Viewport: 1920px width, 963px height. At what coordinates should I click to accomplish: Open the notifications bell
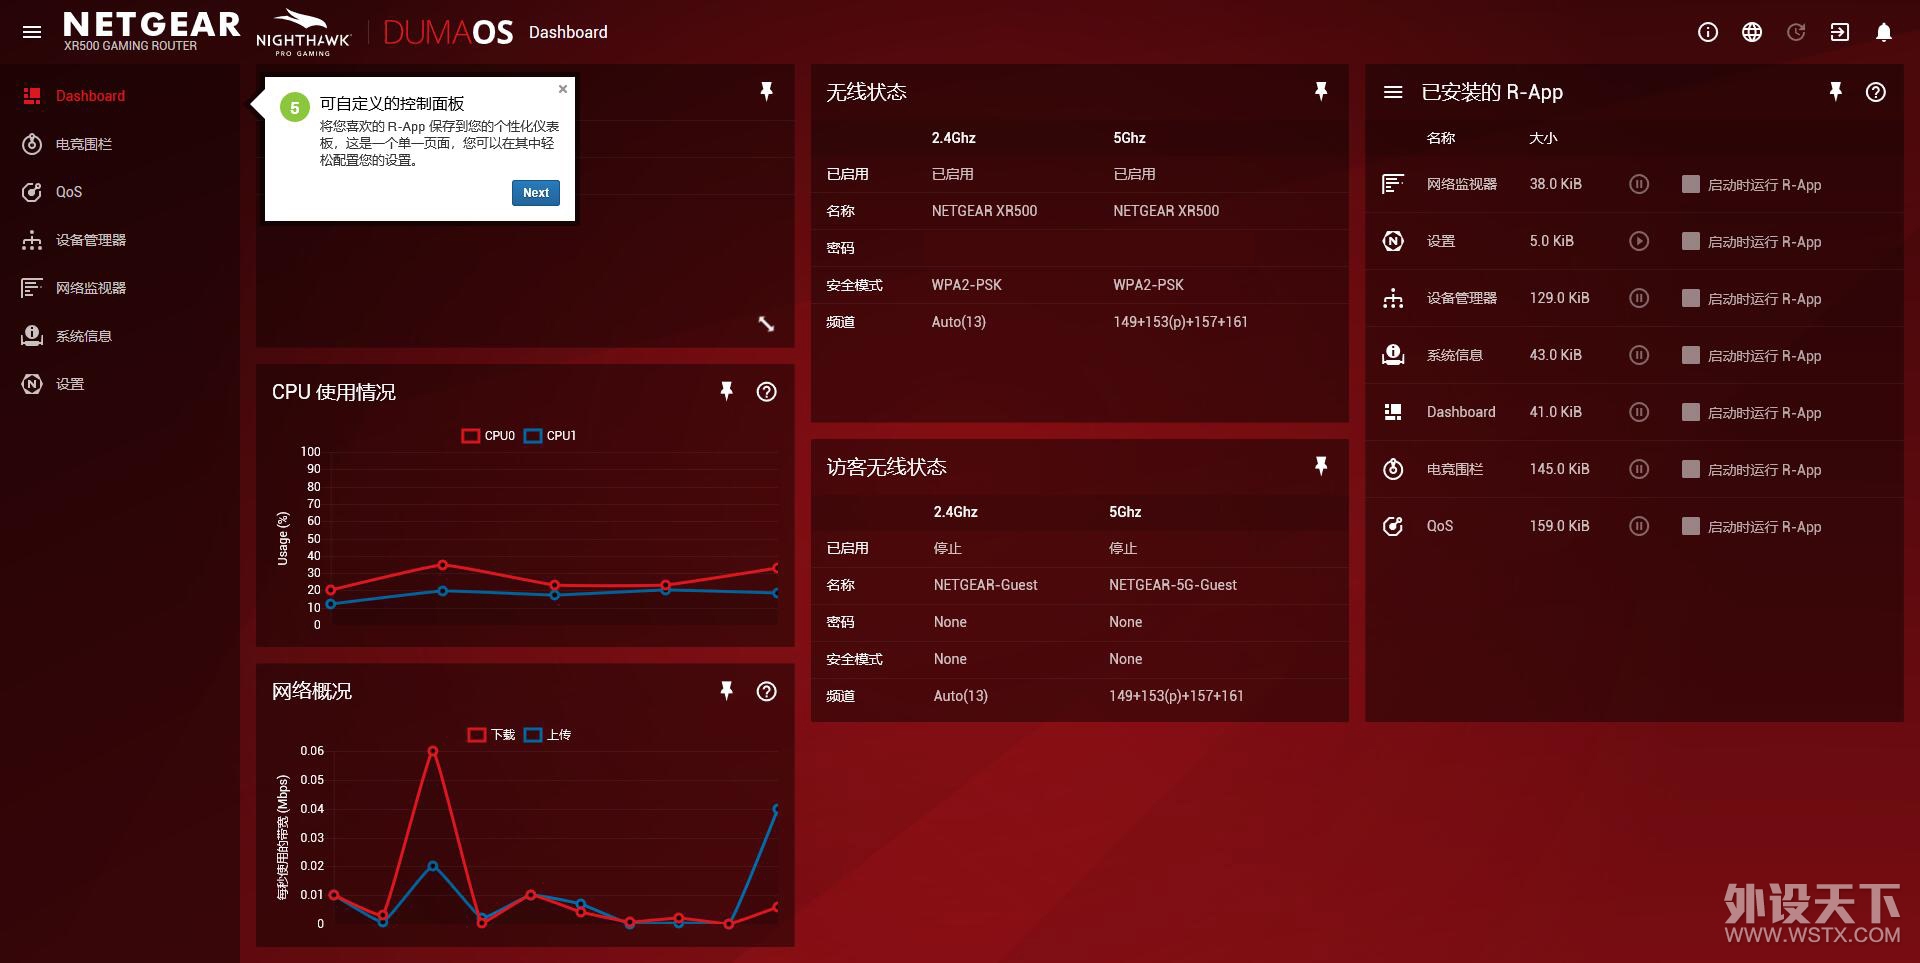(x=1884, y=32)
